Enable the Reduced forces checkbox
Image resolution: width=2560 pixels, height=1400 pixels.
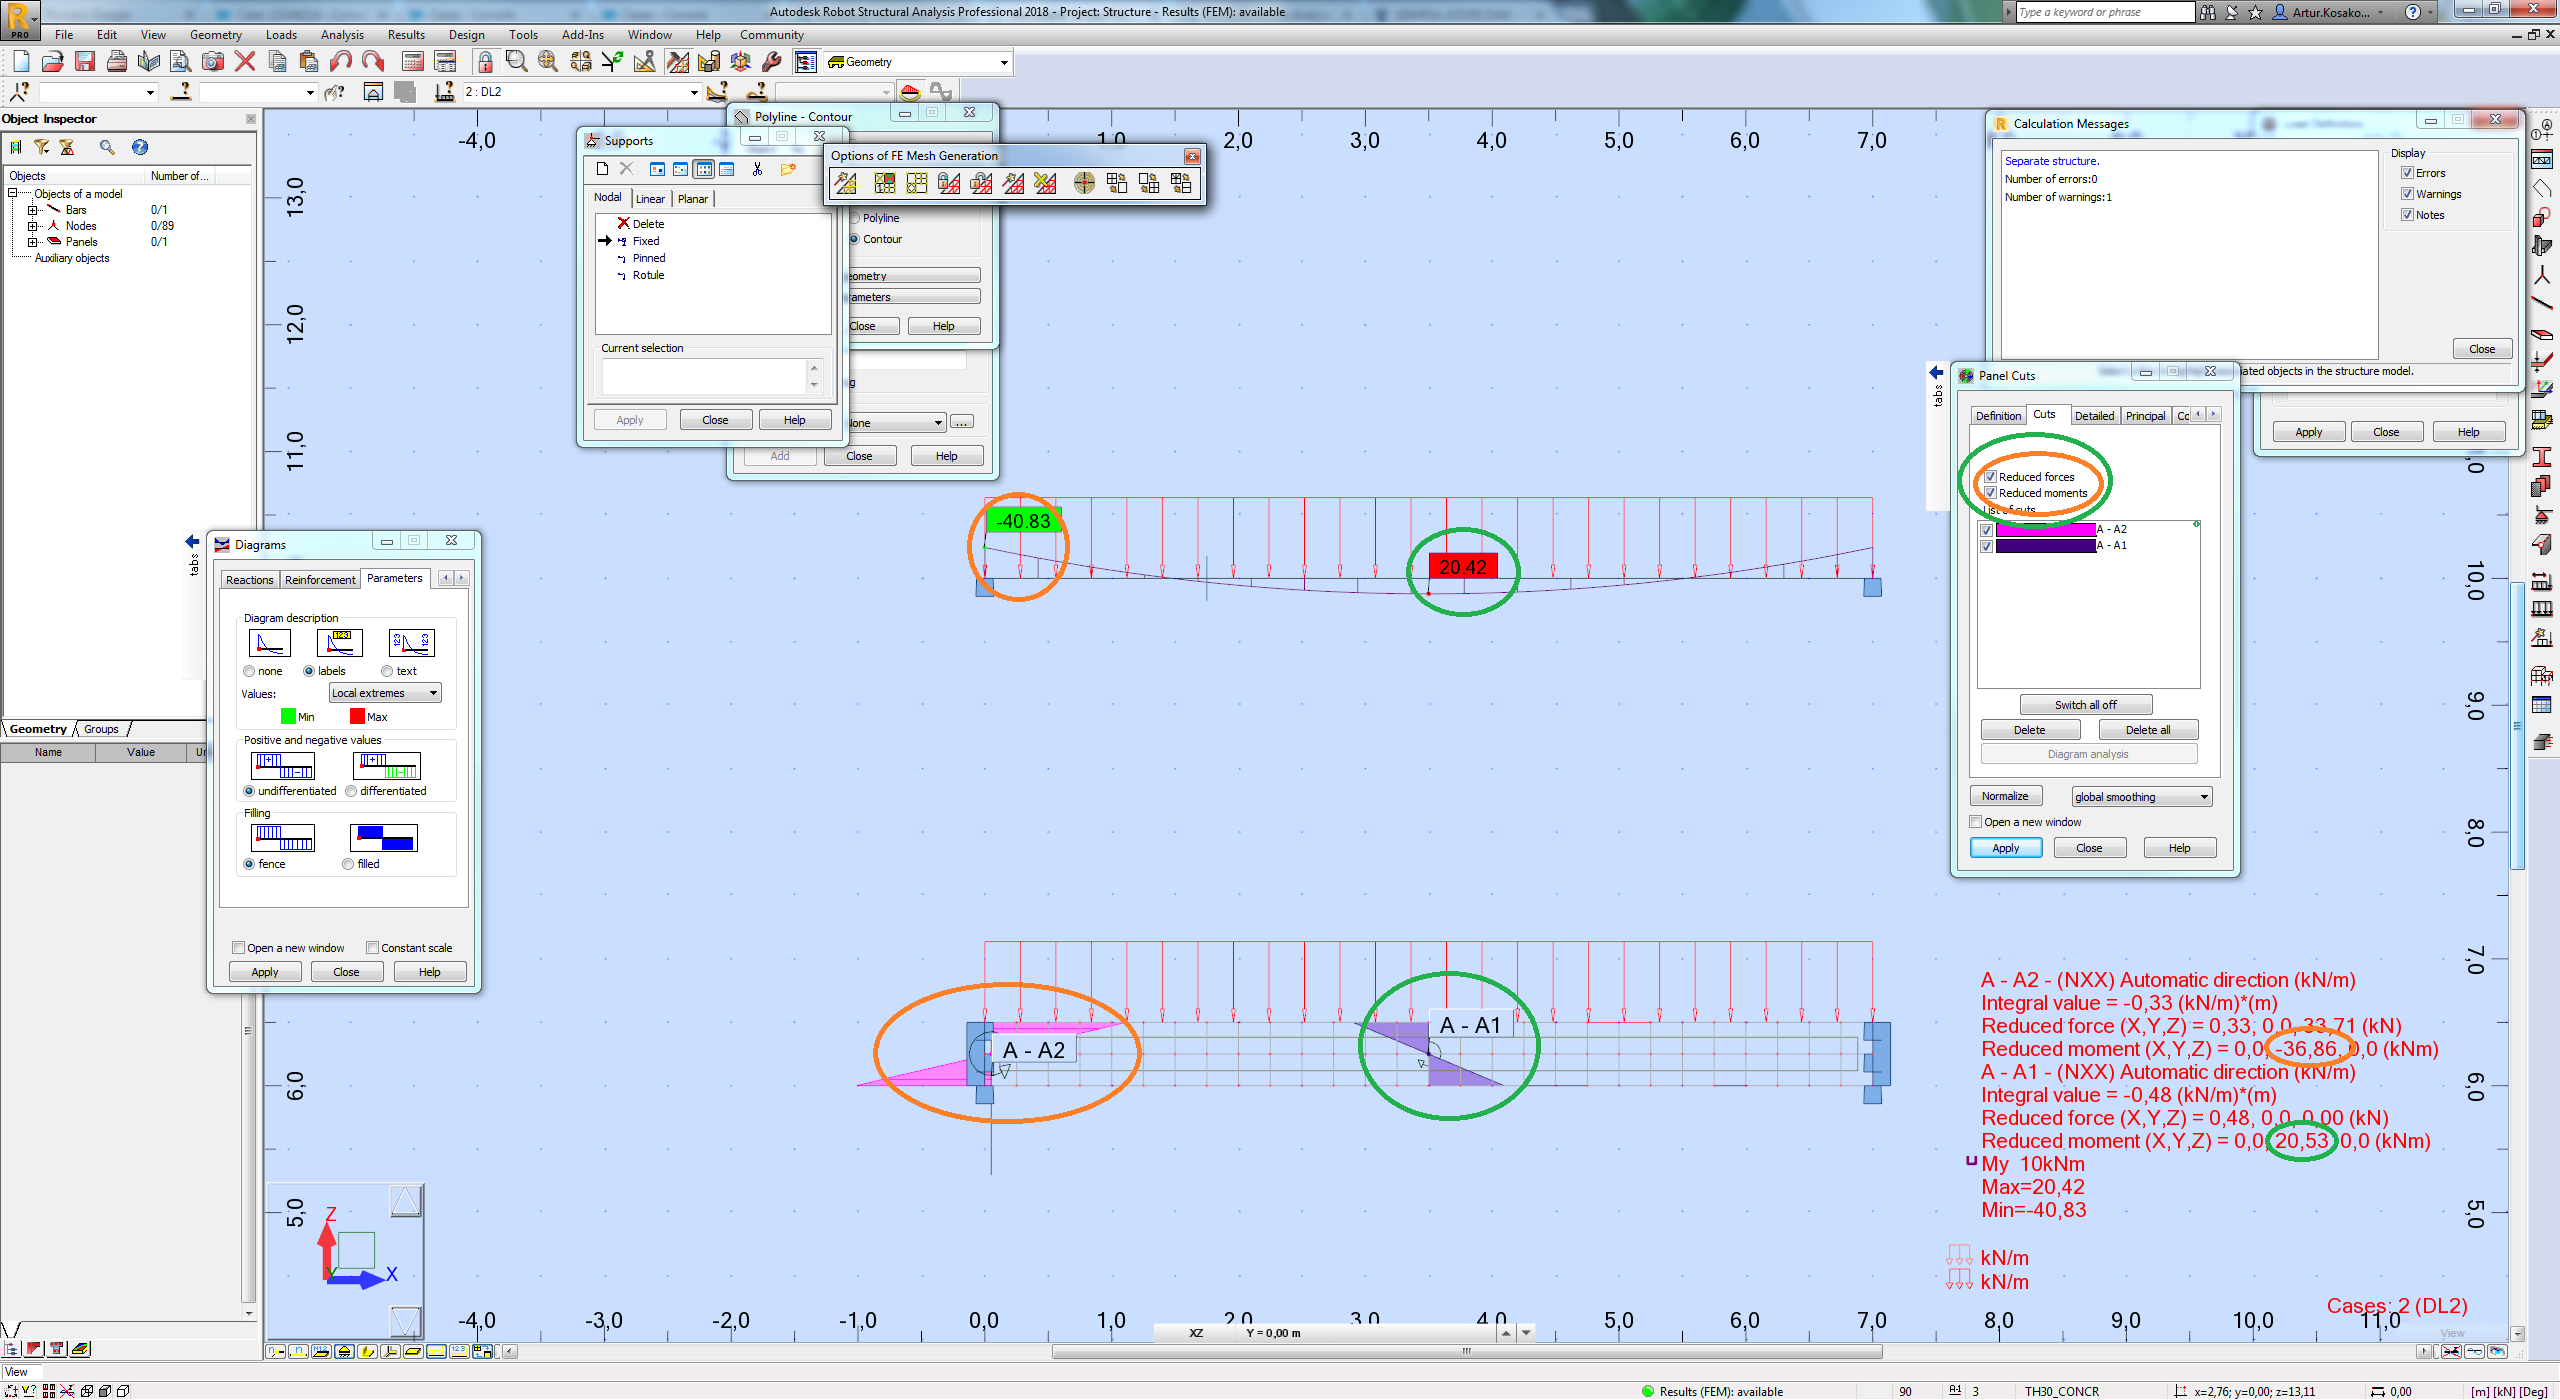[x=1991, y=477]
